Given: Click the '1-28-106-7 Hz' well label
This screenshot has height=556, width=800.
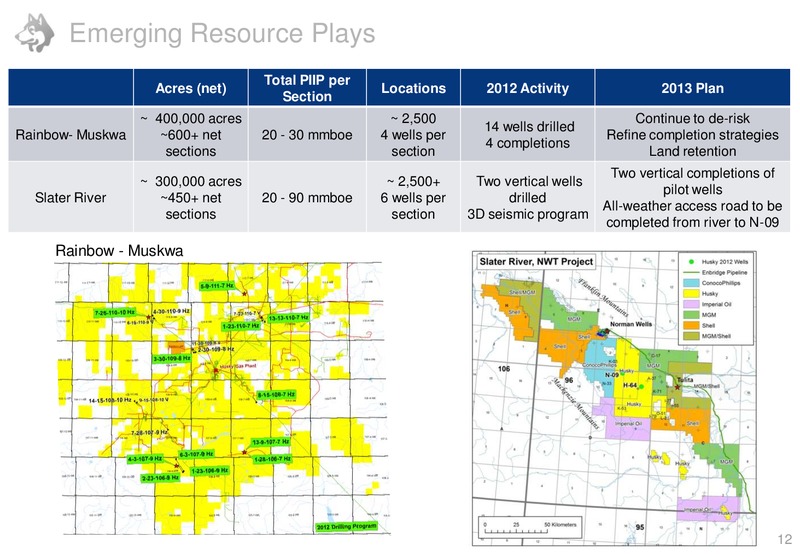Looking at the screenshot, I should pyautogui.click(x=272, y=459).
